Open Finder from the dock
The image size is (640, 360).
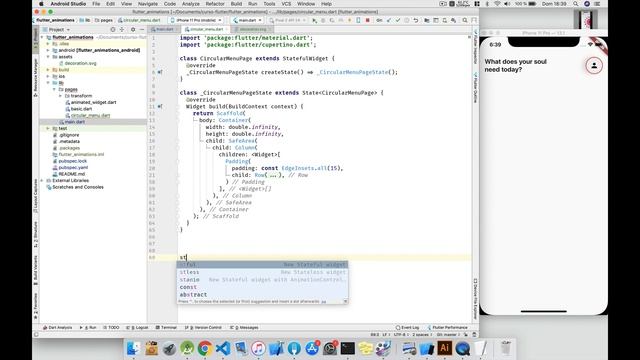pos(133,348)
